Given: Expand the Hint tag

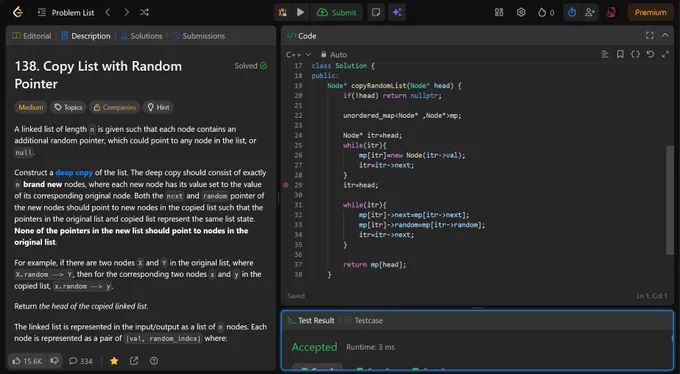Looking at the screenshot, I should pyautogui.click(x=158, y=107).
